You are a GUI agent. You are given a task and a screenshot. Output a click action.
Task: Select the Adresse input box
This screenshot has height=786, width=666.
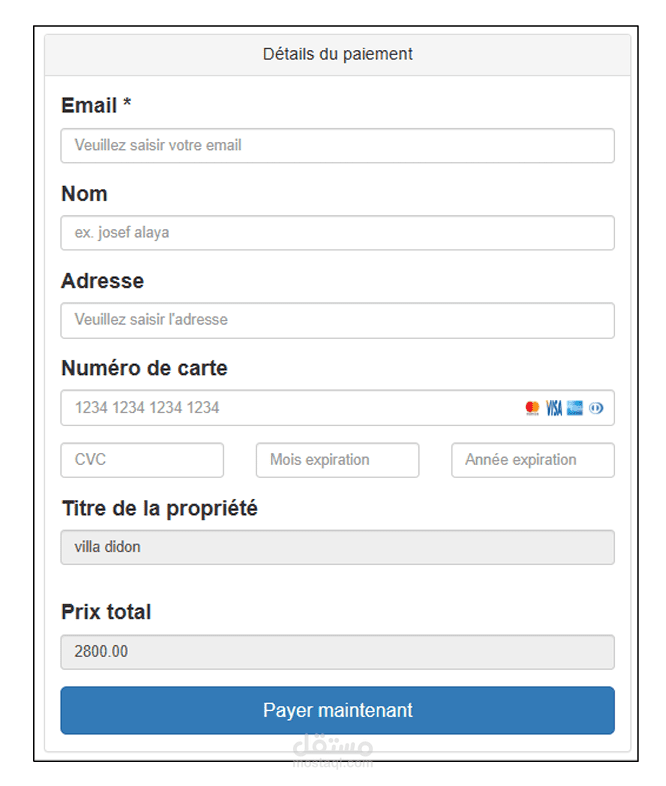point(337,320)
